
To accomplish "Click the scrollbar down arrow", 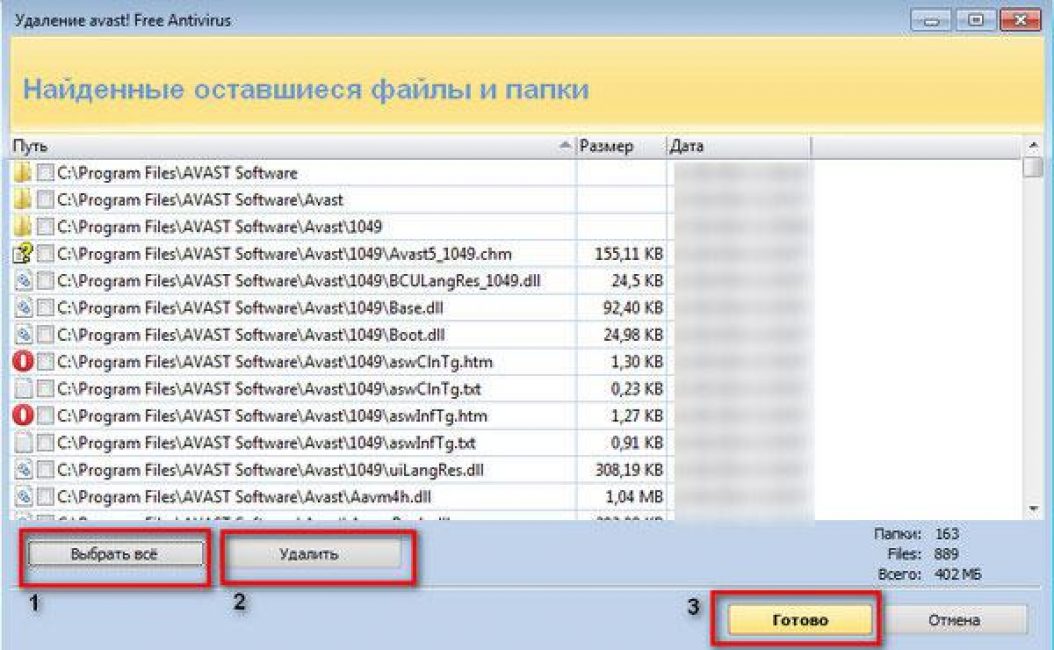I will (1033, 510).
